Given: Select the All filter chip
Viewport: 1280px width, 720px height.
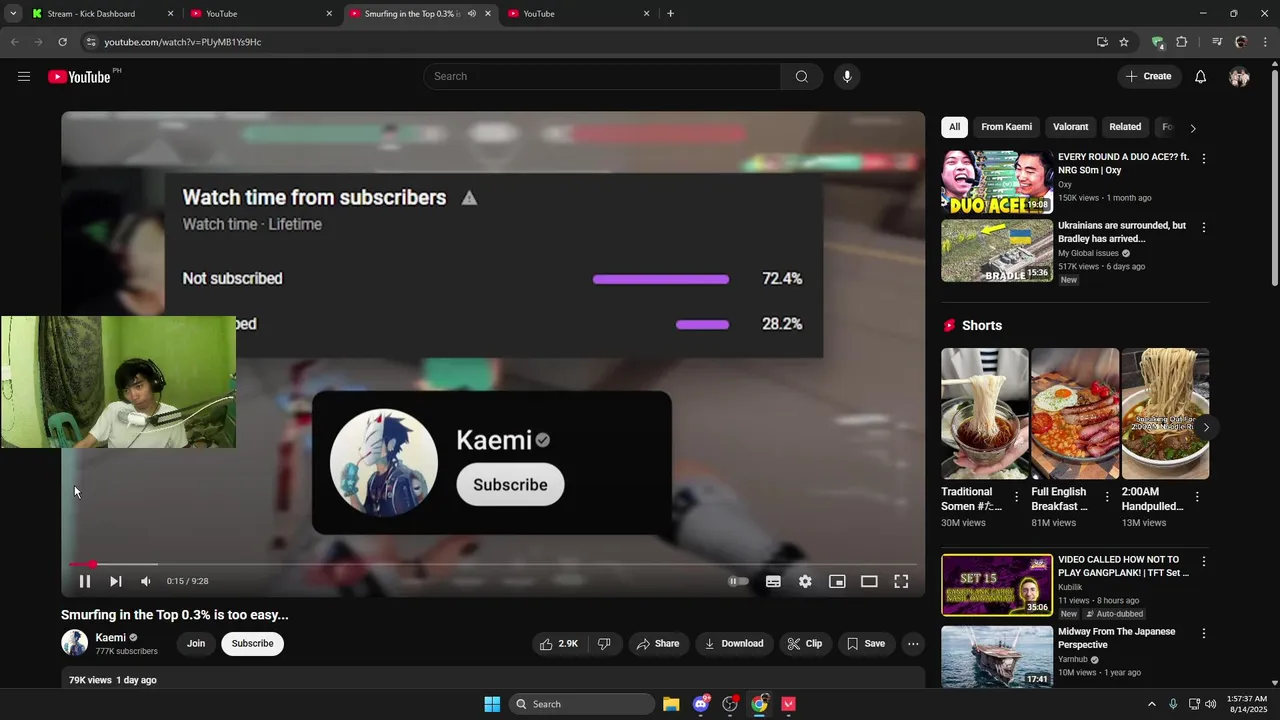Looking at the screenshot, I should click(954, 127).
